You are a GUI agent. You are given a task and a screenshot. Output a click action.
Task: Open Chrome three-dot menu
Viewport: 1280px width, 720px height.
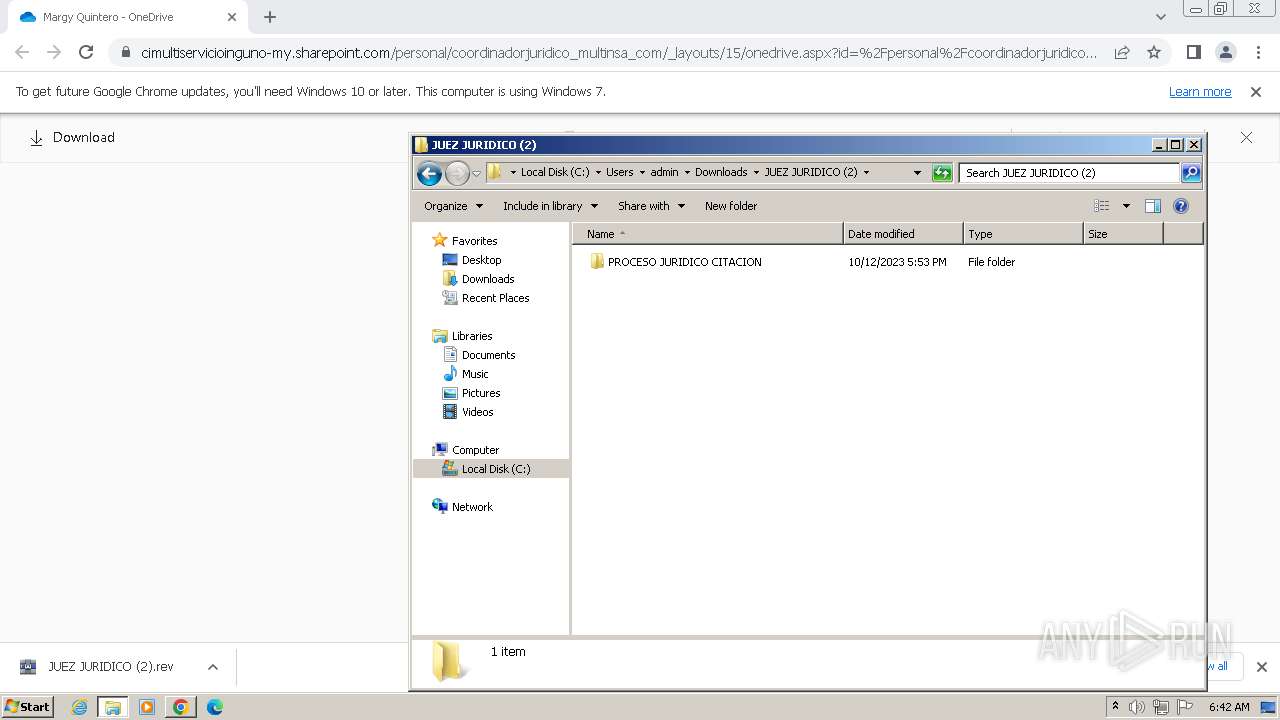click(x=1258, y=52)
